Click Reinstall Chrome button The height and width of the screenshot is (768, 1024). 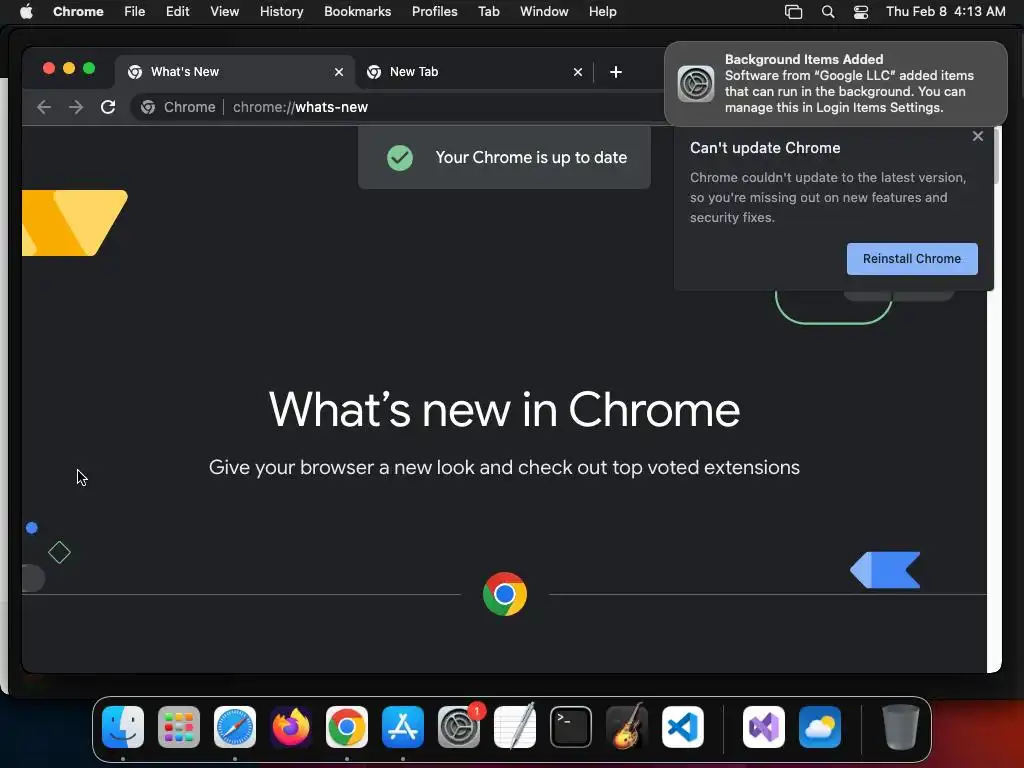912,259
